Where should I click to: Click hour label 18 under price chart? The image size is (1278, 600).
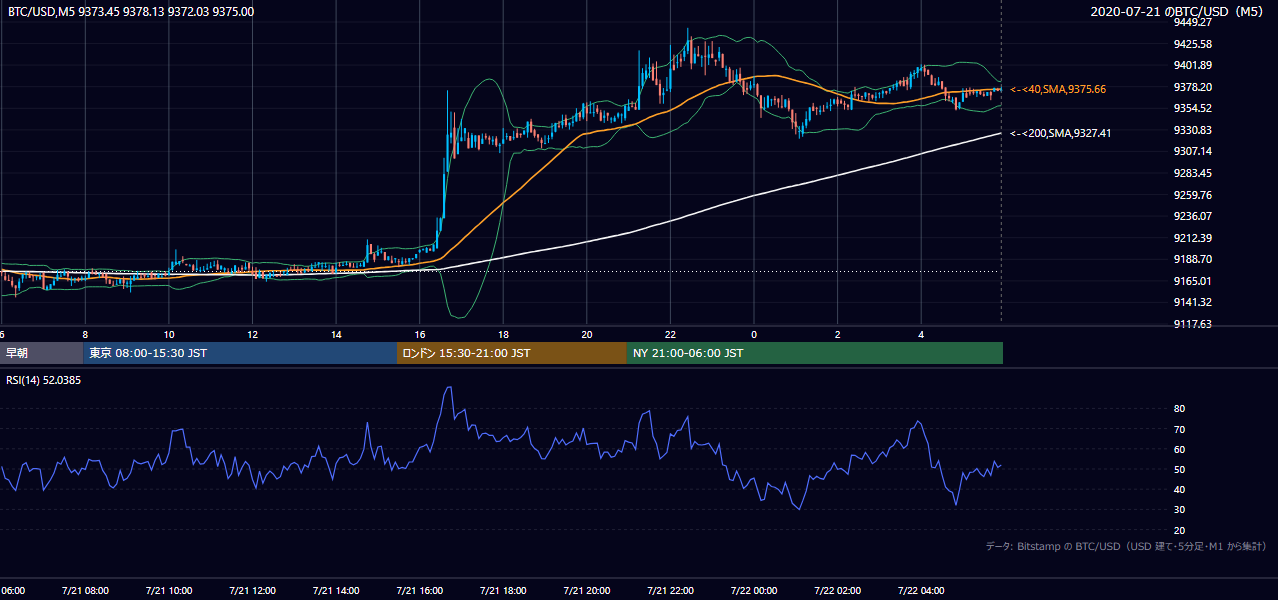tap(503, 334)
